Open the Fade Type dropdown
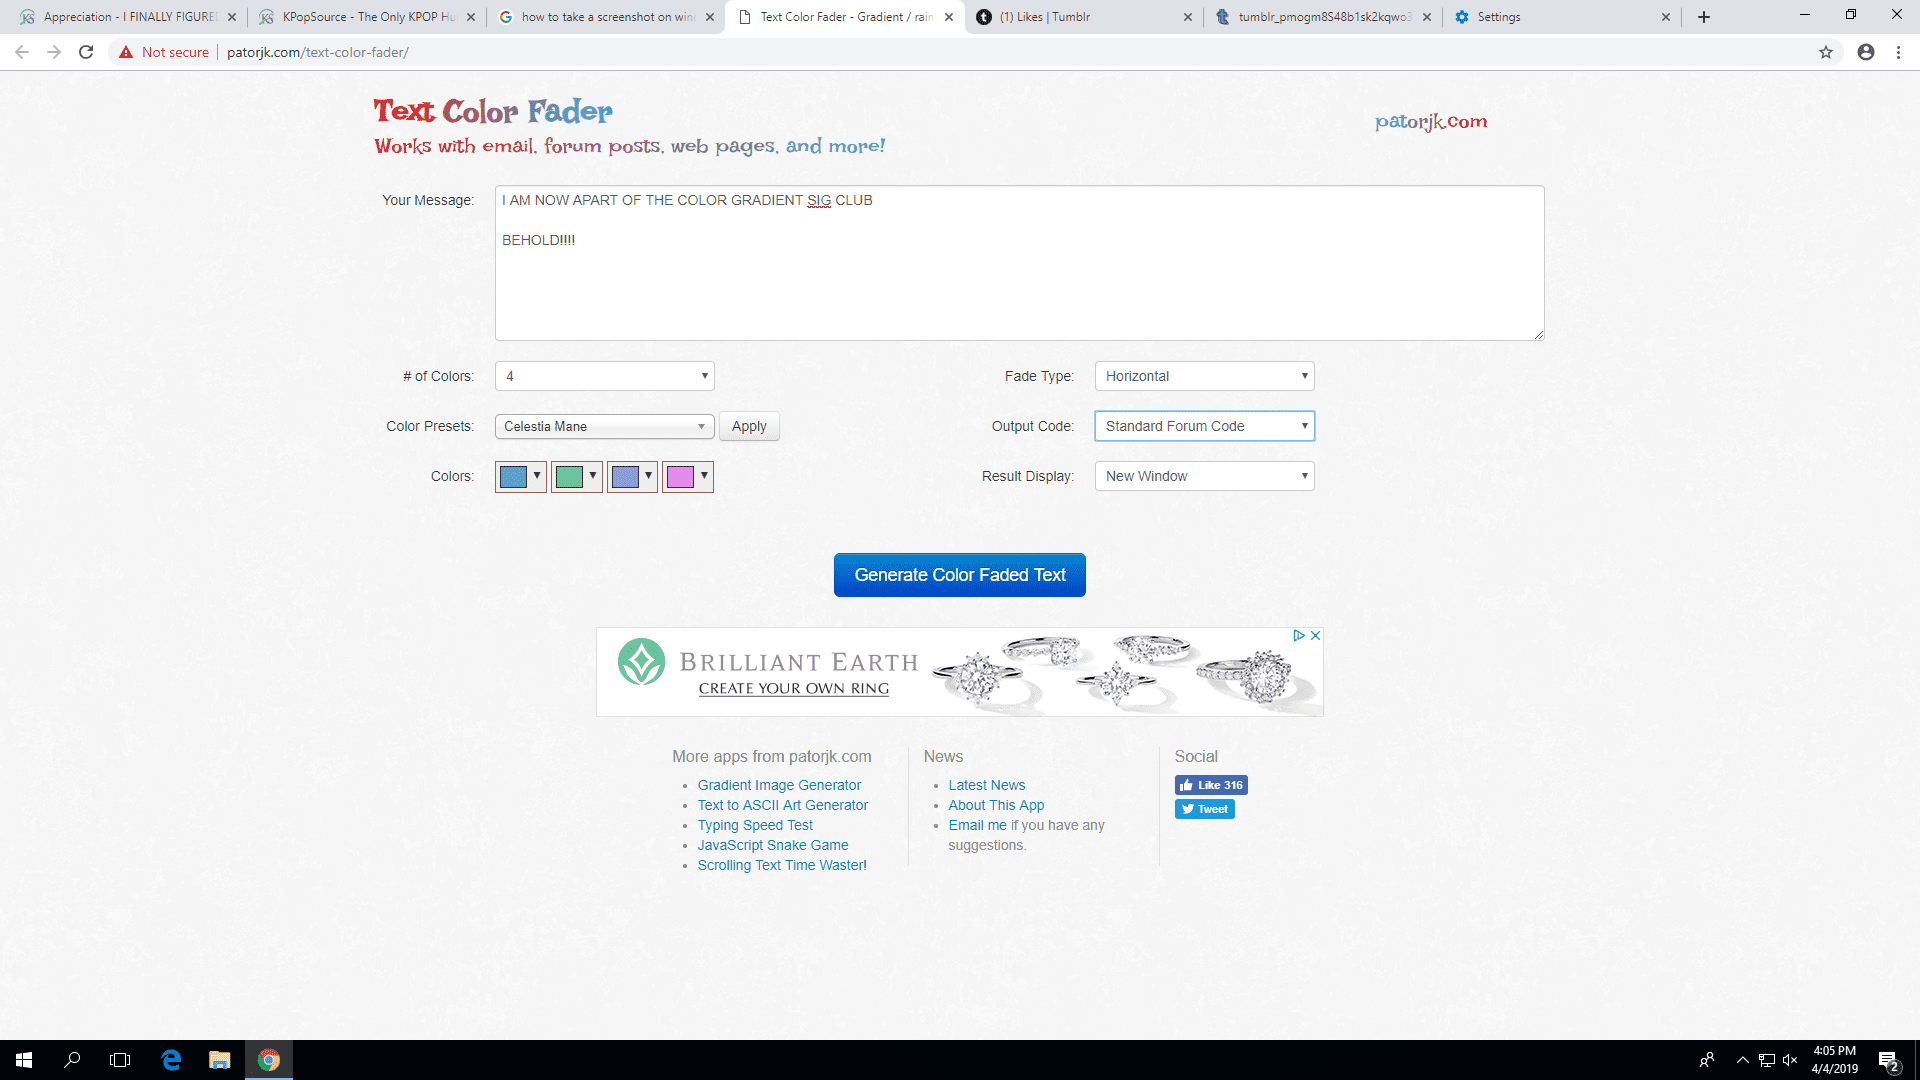 click(x=1204, y=376)
